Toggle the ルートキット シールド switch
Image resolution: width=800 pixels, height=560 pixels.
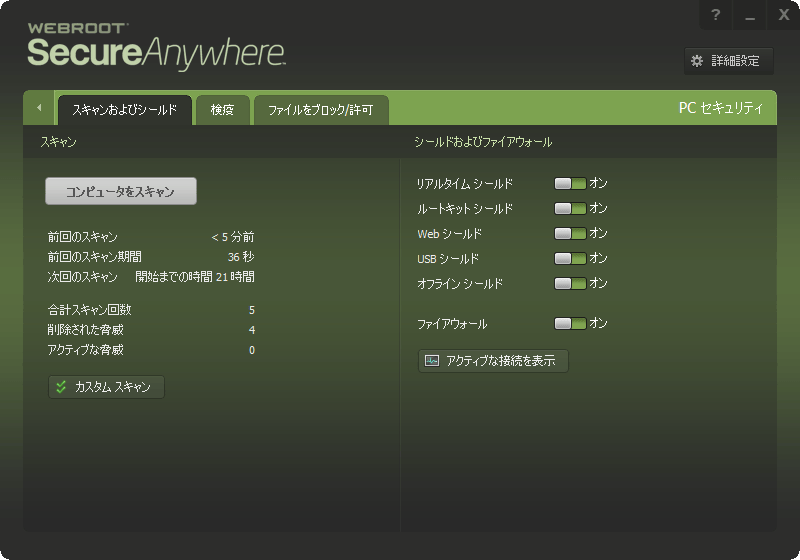(570, 209)
